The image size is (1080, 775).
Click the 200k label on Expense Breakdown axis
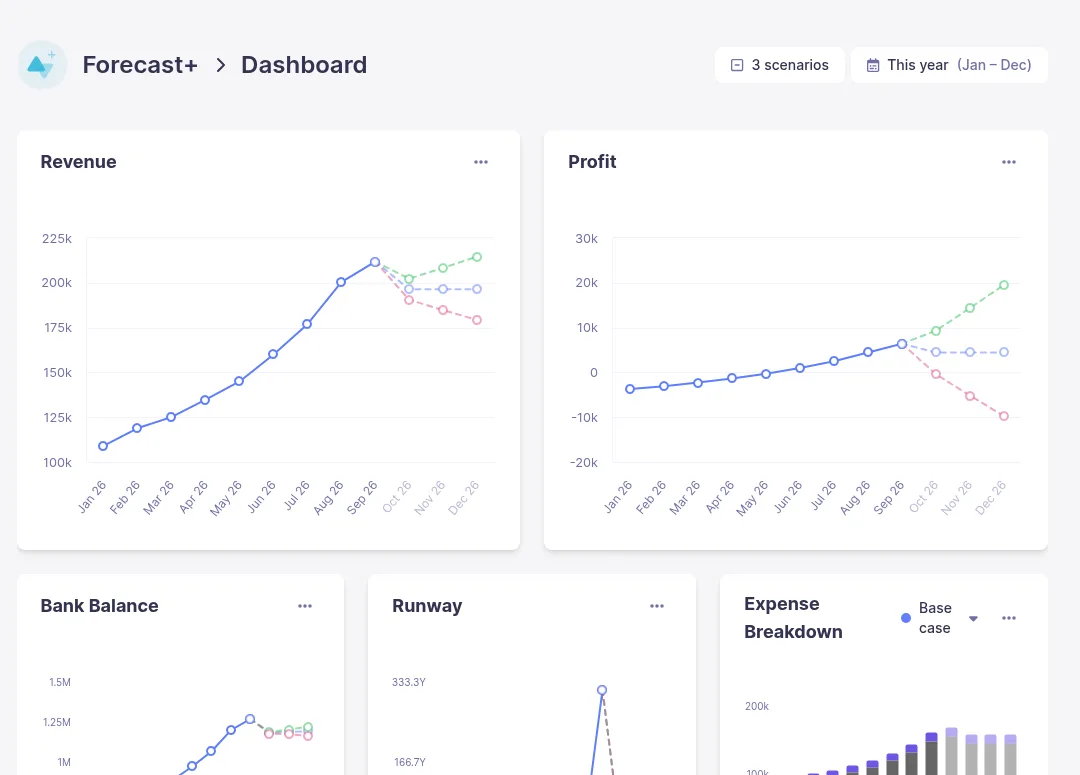pyautogui.click(x=757, y=706)
